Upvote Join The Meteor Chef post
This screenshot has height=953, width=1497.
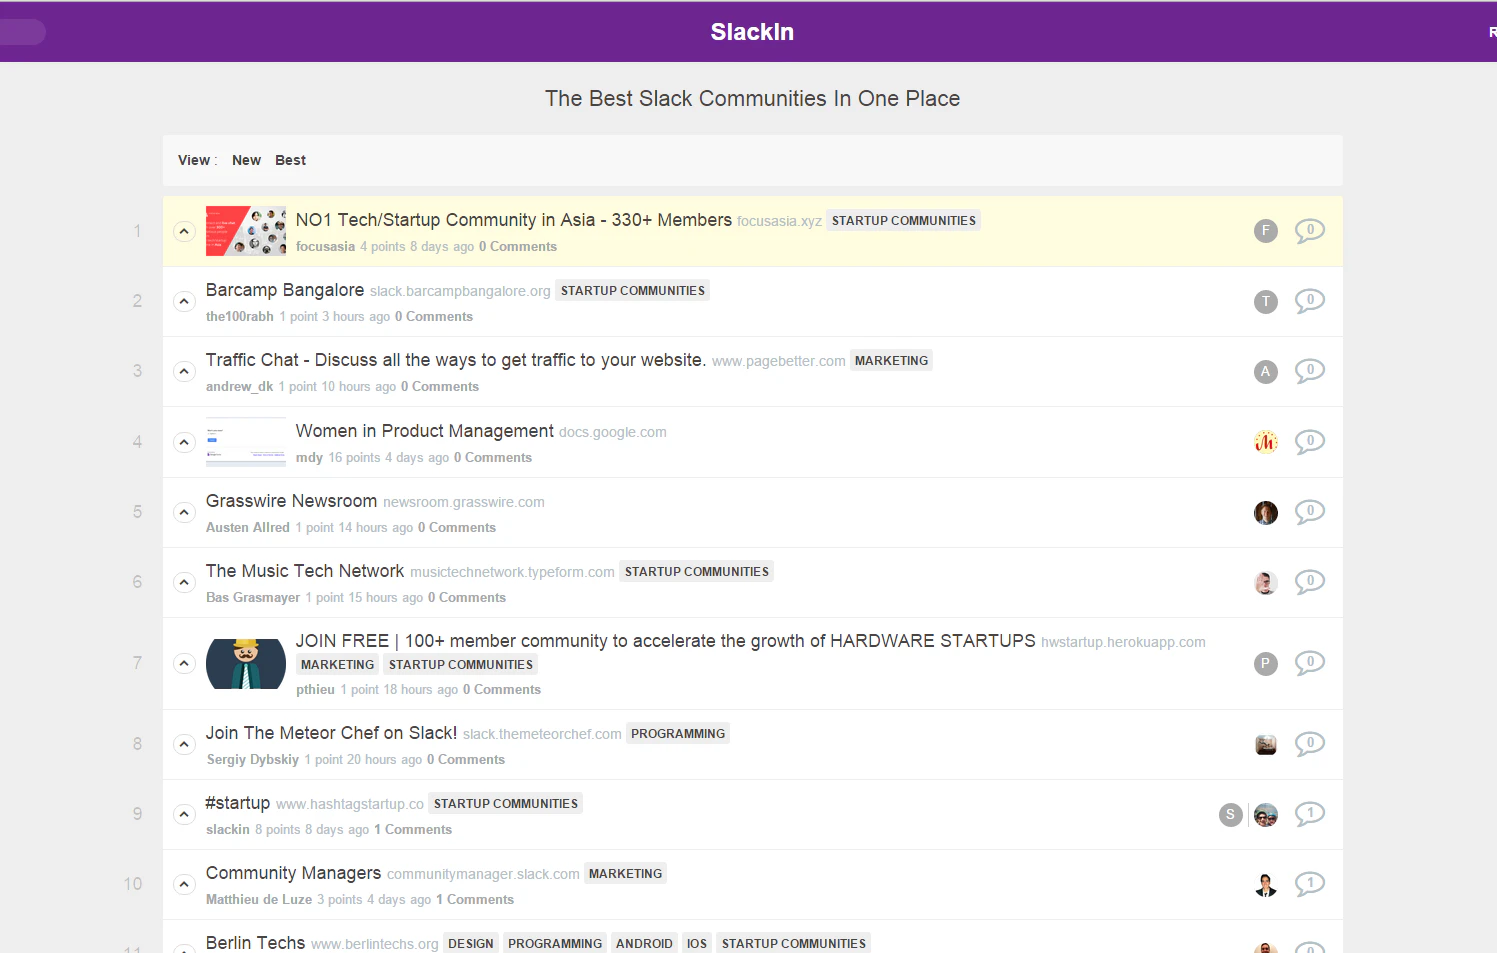[184, 744]
